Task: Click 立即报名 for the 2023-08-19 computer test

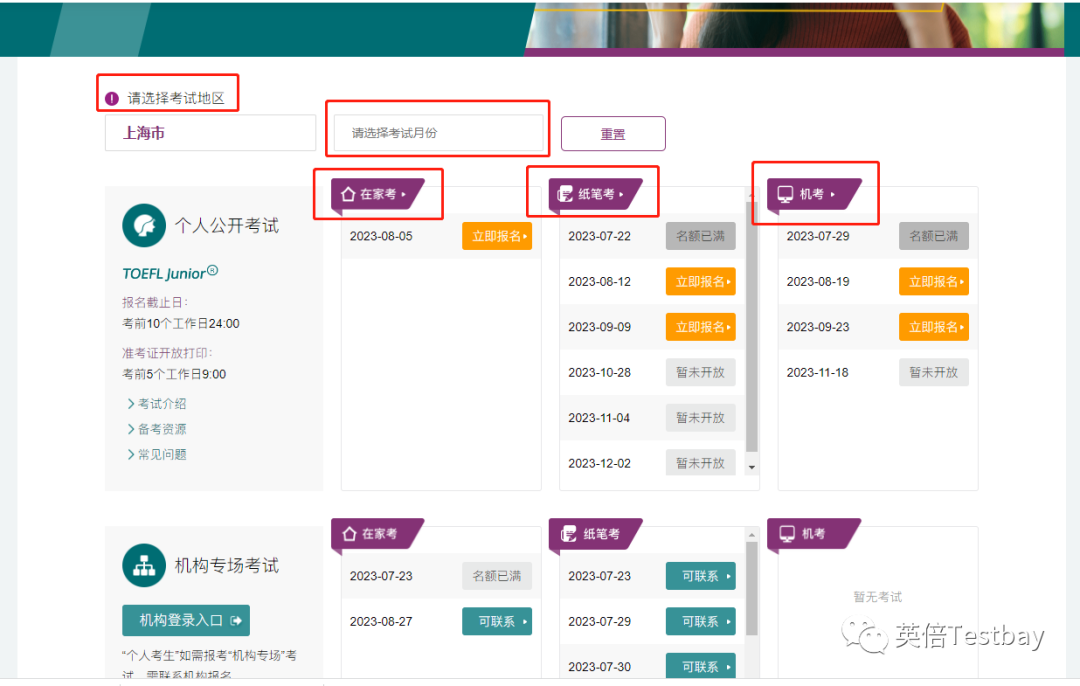Action: point(934,282)
